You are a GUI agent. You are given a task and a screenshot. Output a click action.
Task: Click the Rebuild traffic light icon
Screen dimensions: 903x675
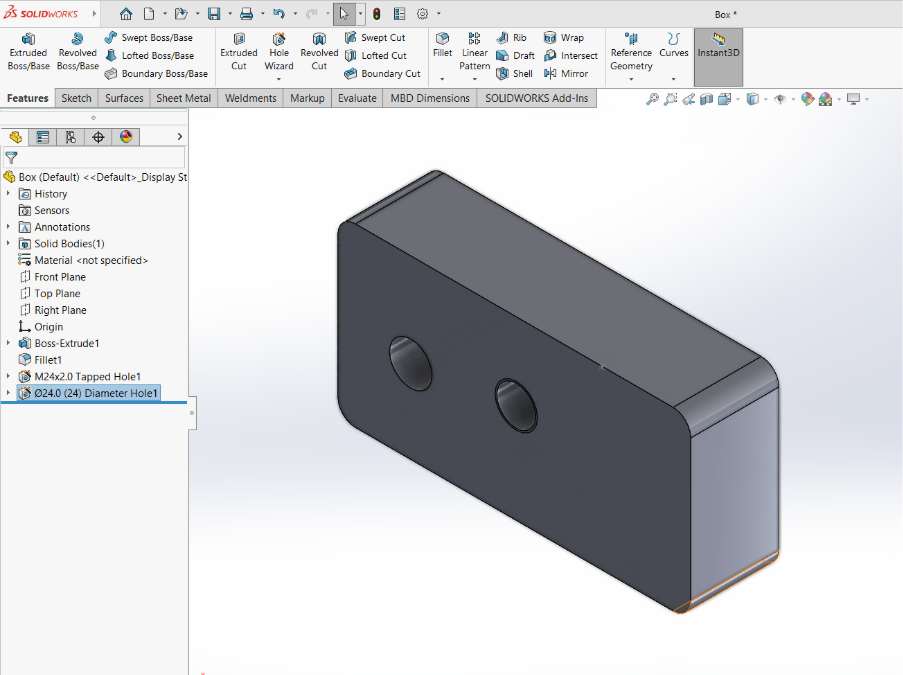(377, 14)
